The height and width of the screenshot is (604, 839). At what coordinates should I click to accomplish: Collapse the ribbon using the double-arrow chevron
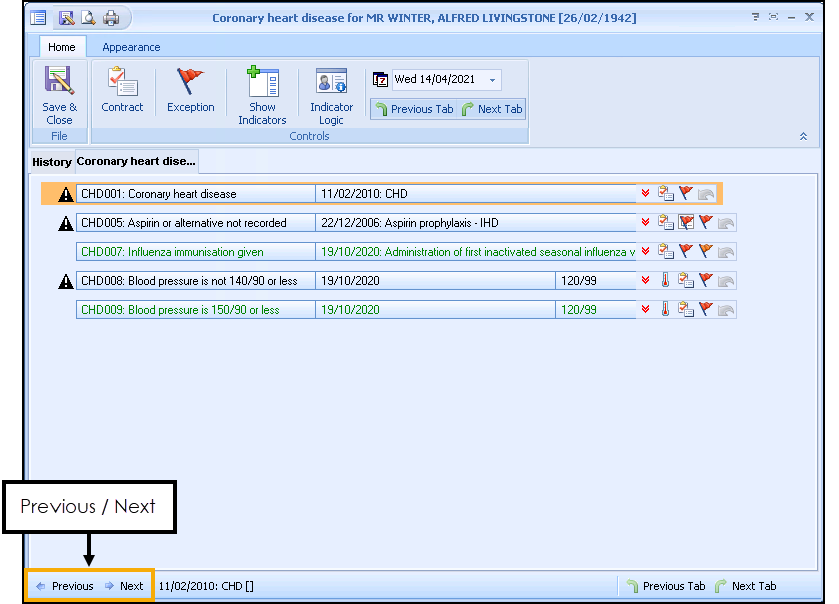(x=802, y=135)
